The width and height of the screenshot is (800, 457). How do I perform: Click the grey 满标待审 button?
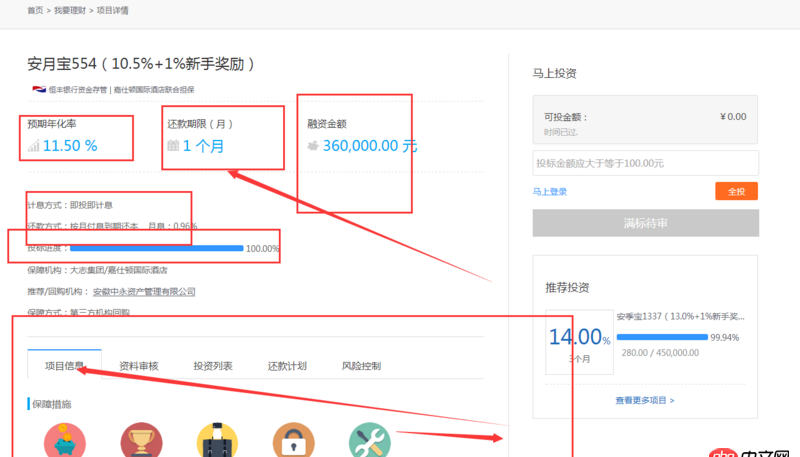point(645,223)
